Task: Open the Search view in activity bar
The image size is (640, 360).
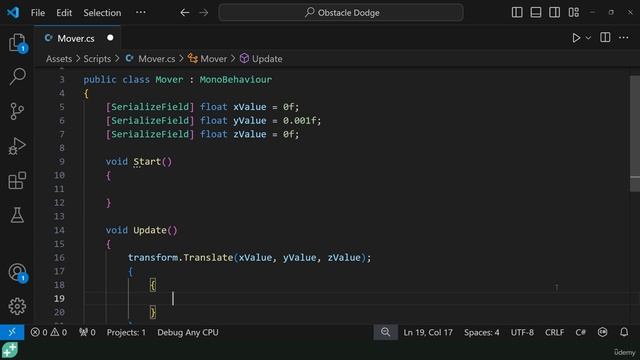Action: [x=17, y=76]
